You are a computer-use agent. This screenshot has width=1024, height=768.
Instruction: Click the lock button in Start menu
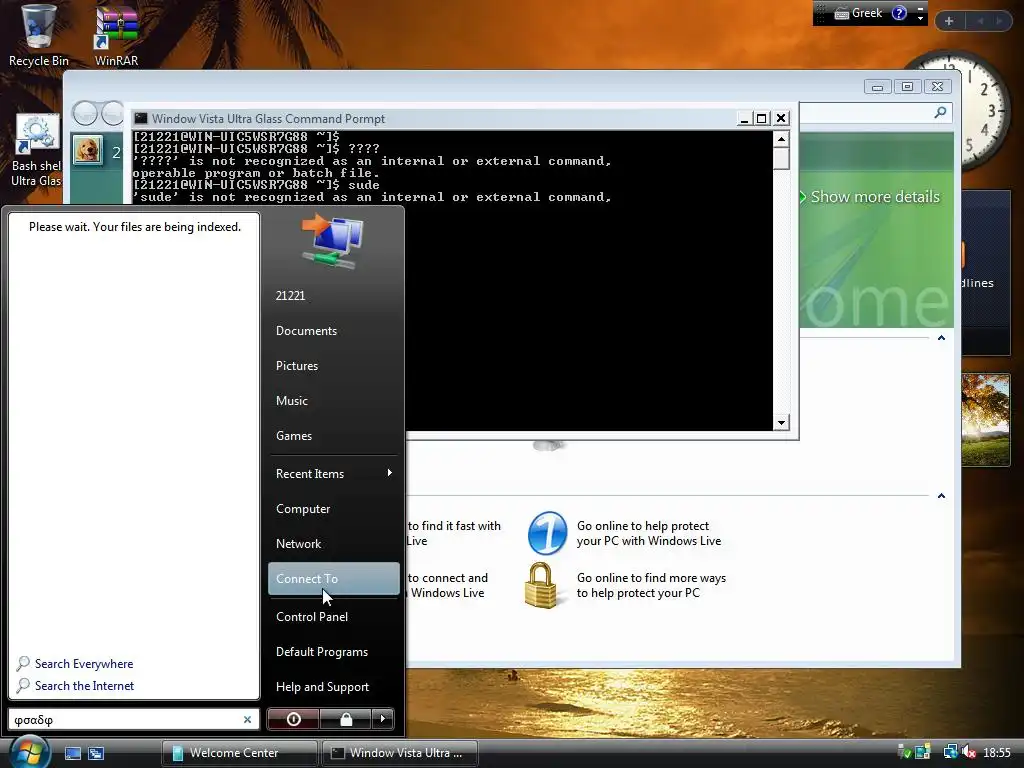point(346,719)
